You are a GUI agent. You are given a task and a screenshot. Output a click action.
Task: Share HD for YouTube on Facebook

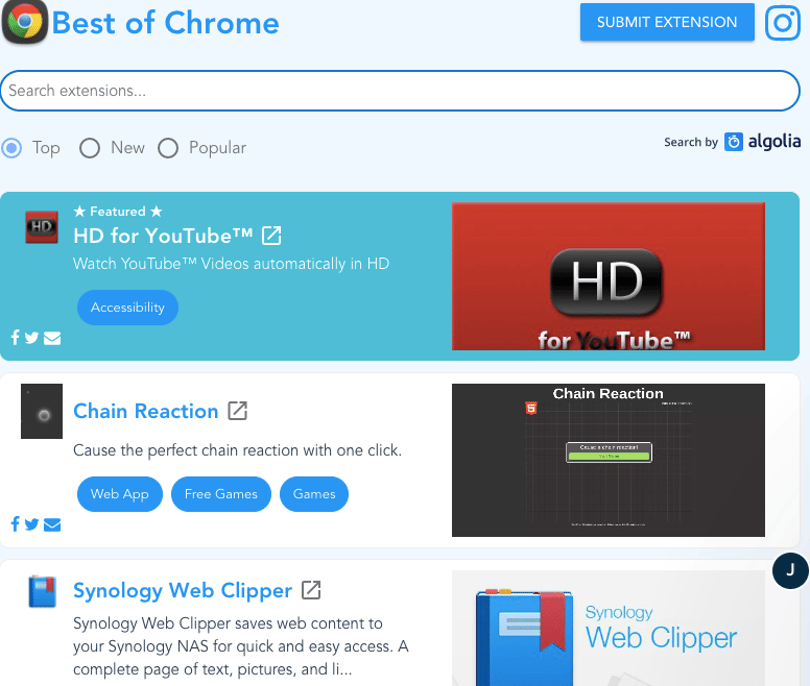(x=15, y=337)
